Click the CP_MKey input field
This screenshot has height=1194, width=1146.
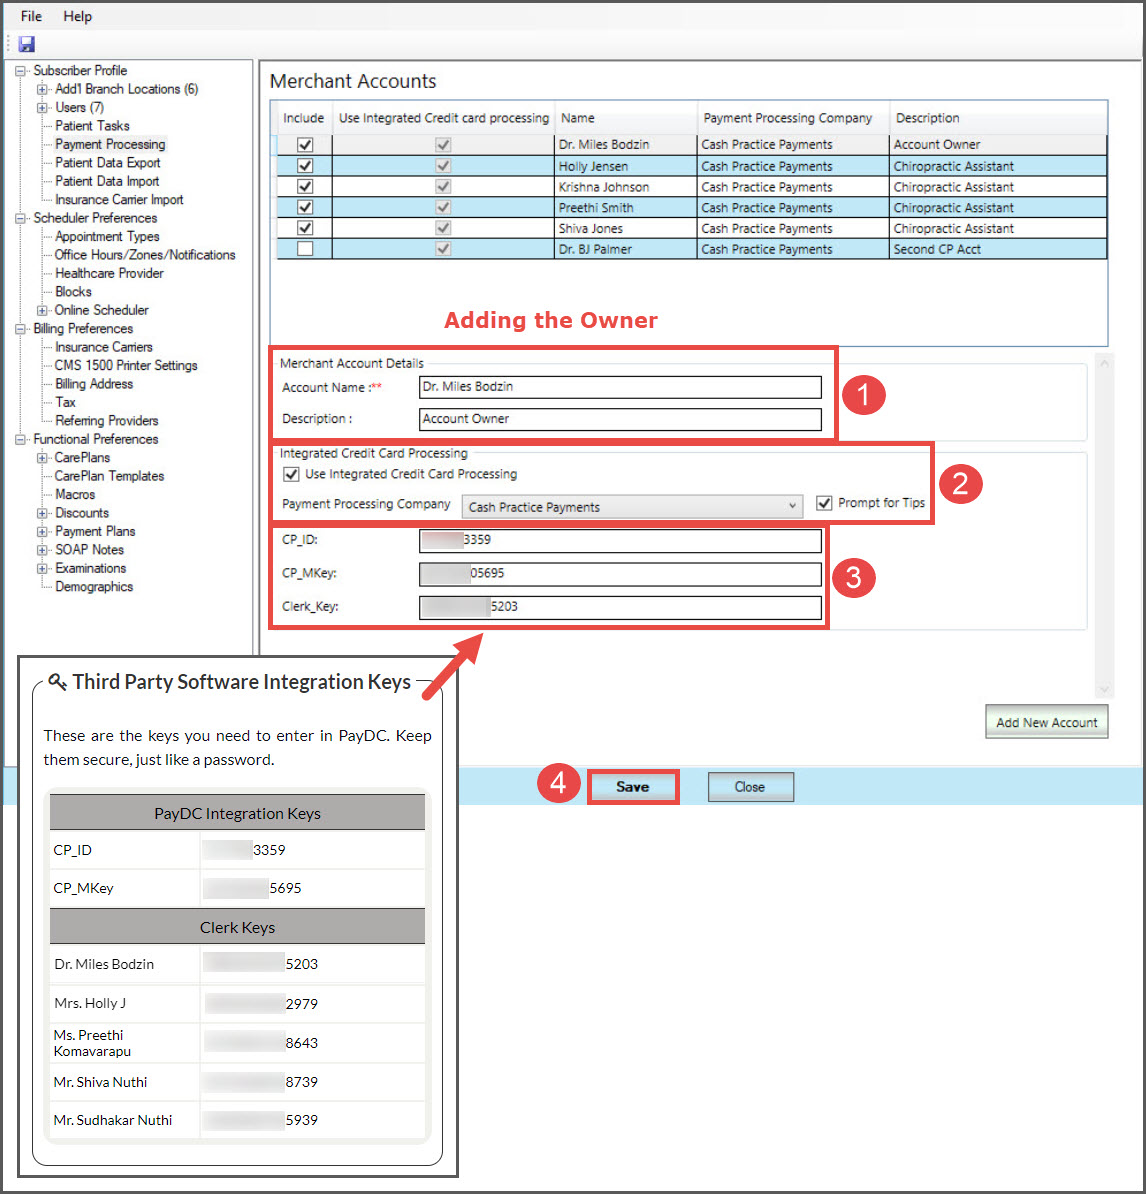click(620, 573)
